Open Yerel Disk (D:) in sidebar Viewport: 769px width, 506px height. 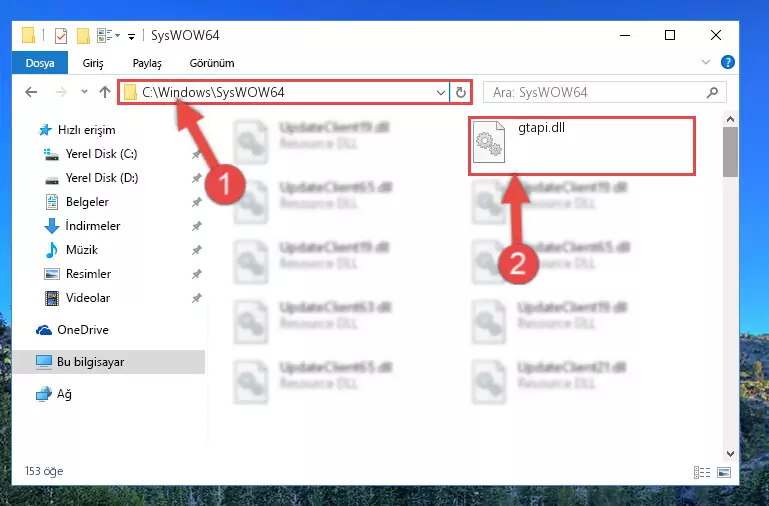91,178
